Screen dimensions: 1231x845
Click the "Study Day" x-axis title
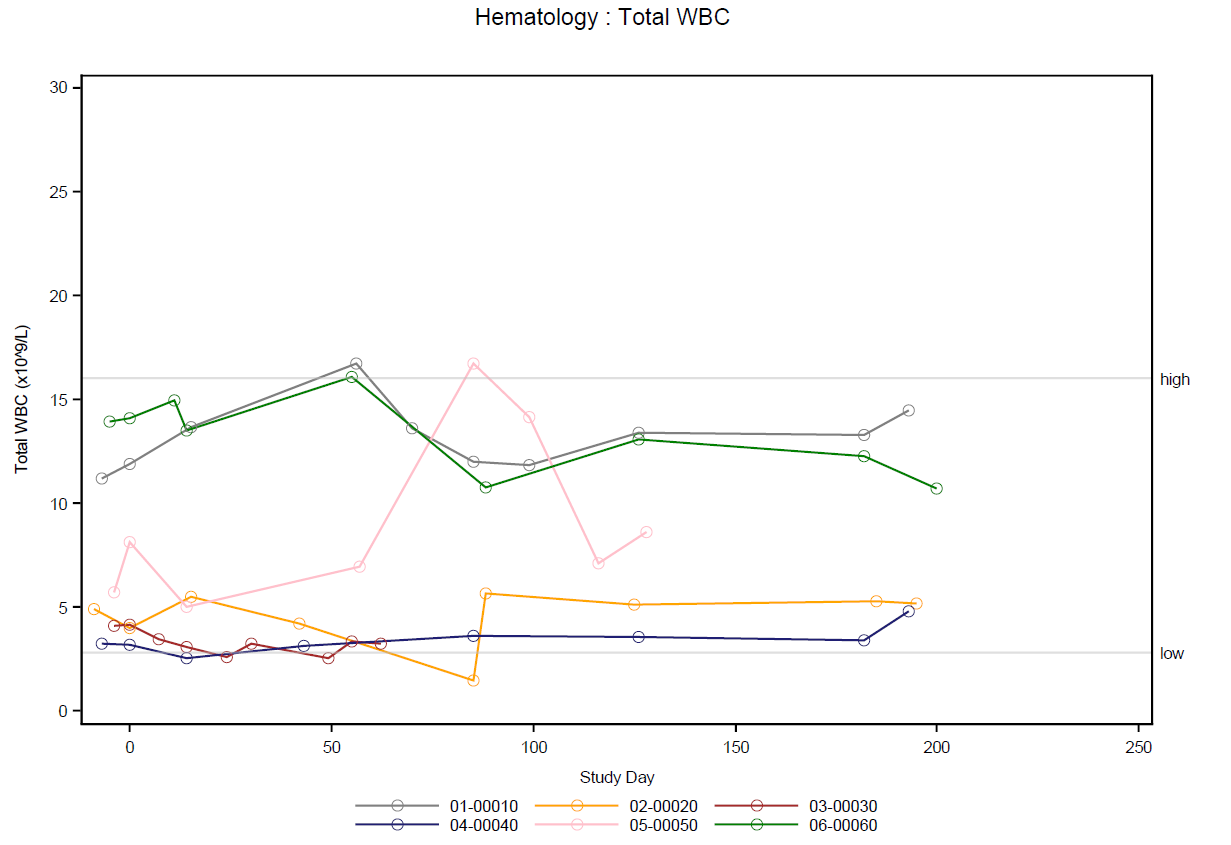(617, 777)
